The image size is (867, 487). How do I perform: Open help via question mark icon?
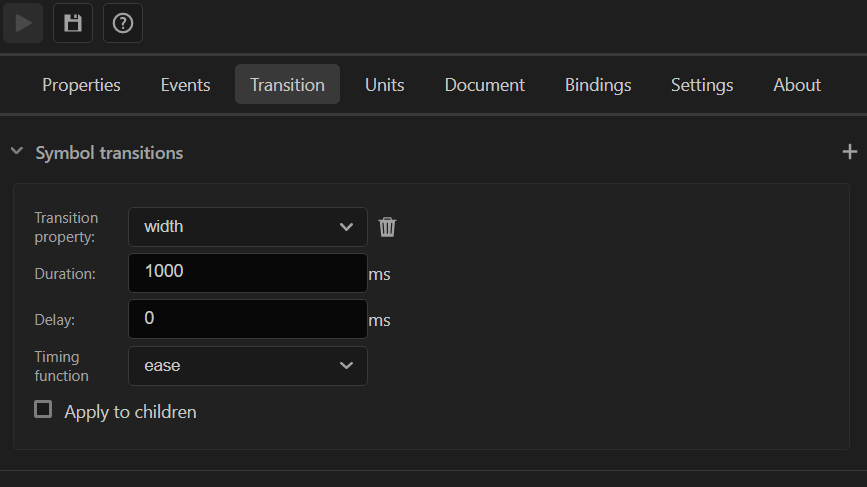pyautogui.click(x=123, y=23)
